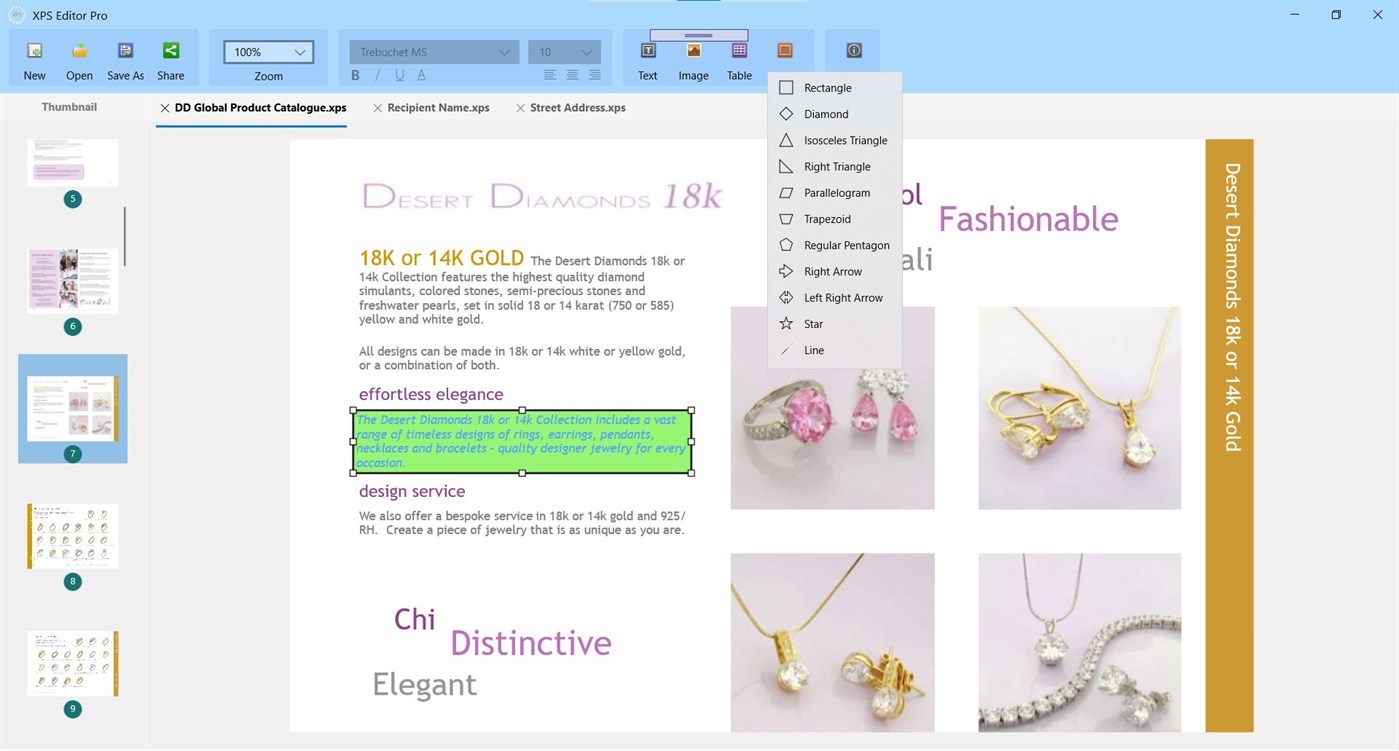The width and height of the screenshot is (1399, 751).
Task: Save the document using Save As
Action: (125, 57)
